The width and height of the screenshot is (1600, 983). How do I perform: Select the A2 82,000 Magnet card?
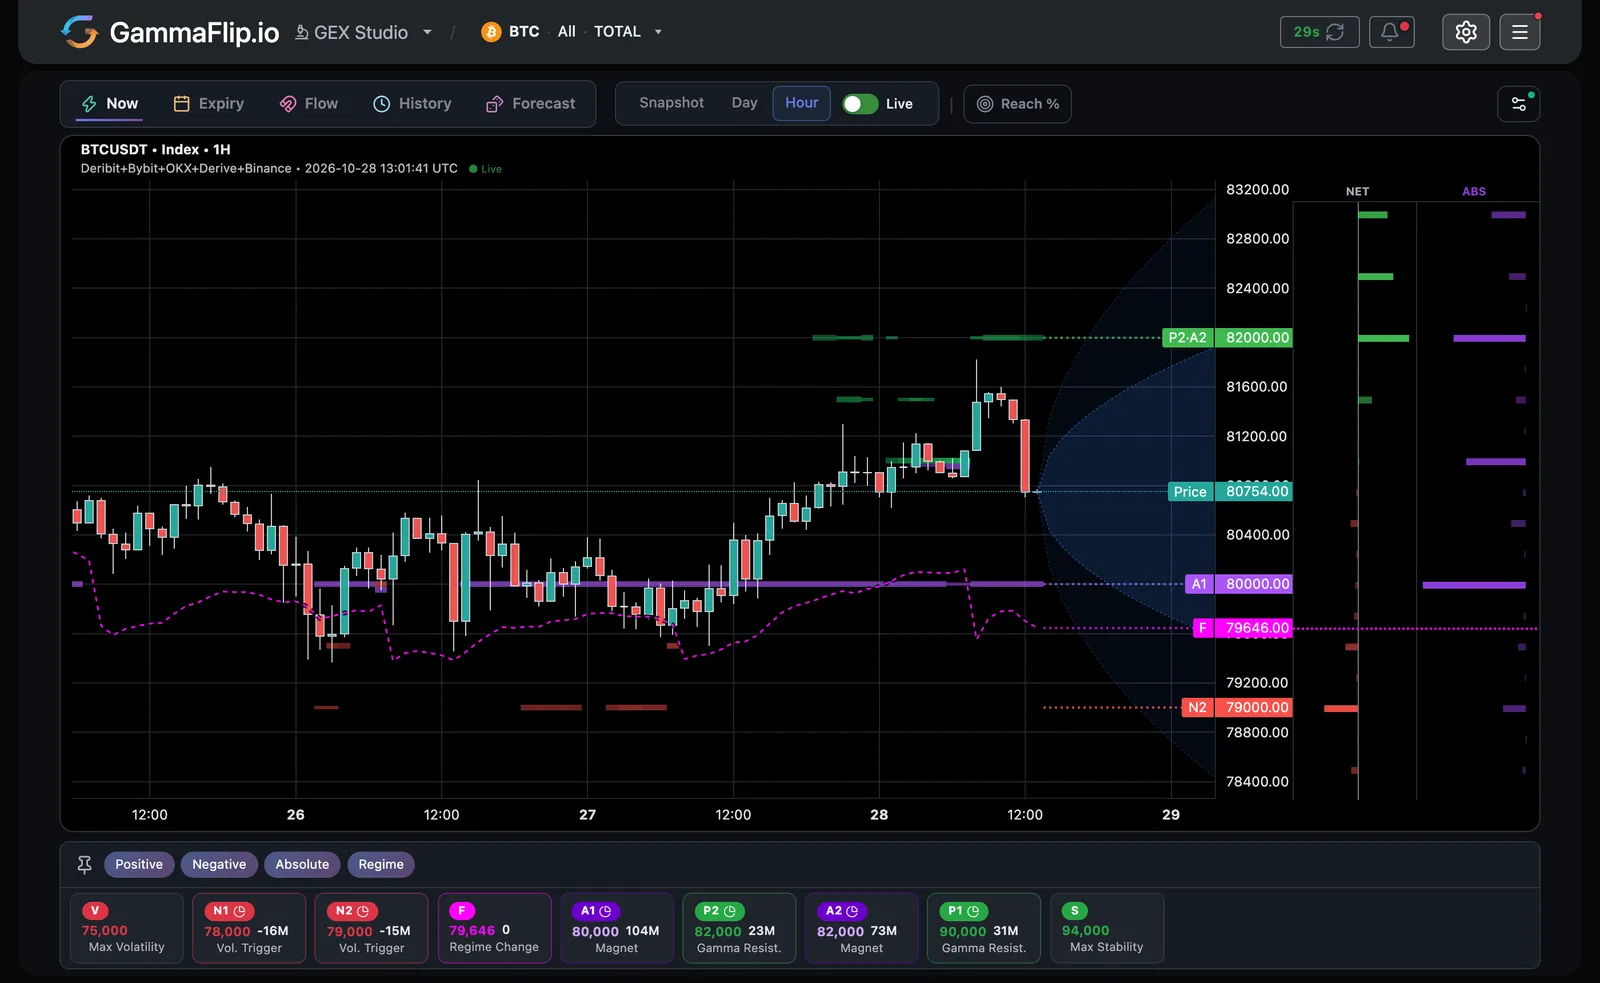point(861,928)
